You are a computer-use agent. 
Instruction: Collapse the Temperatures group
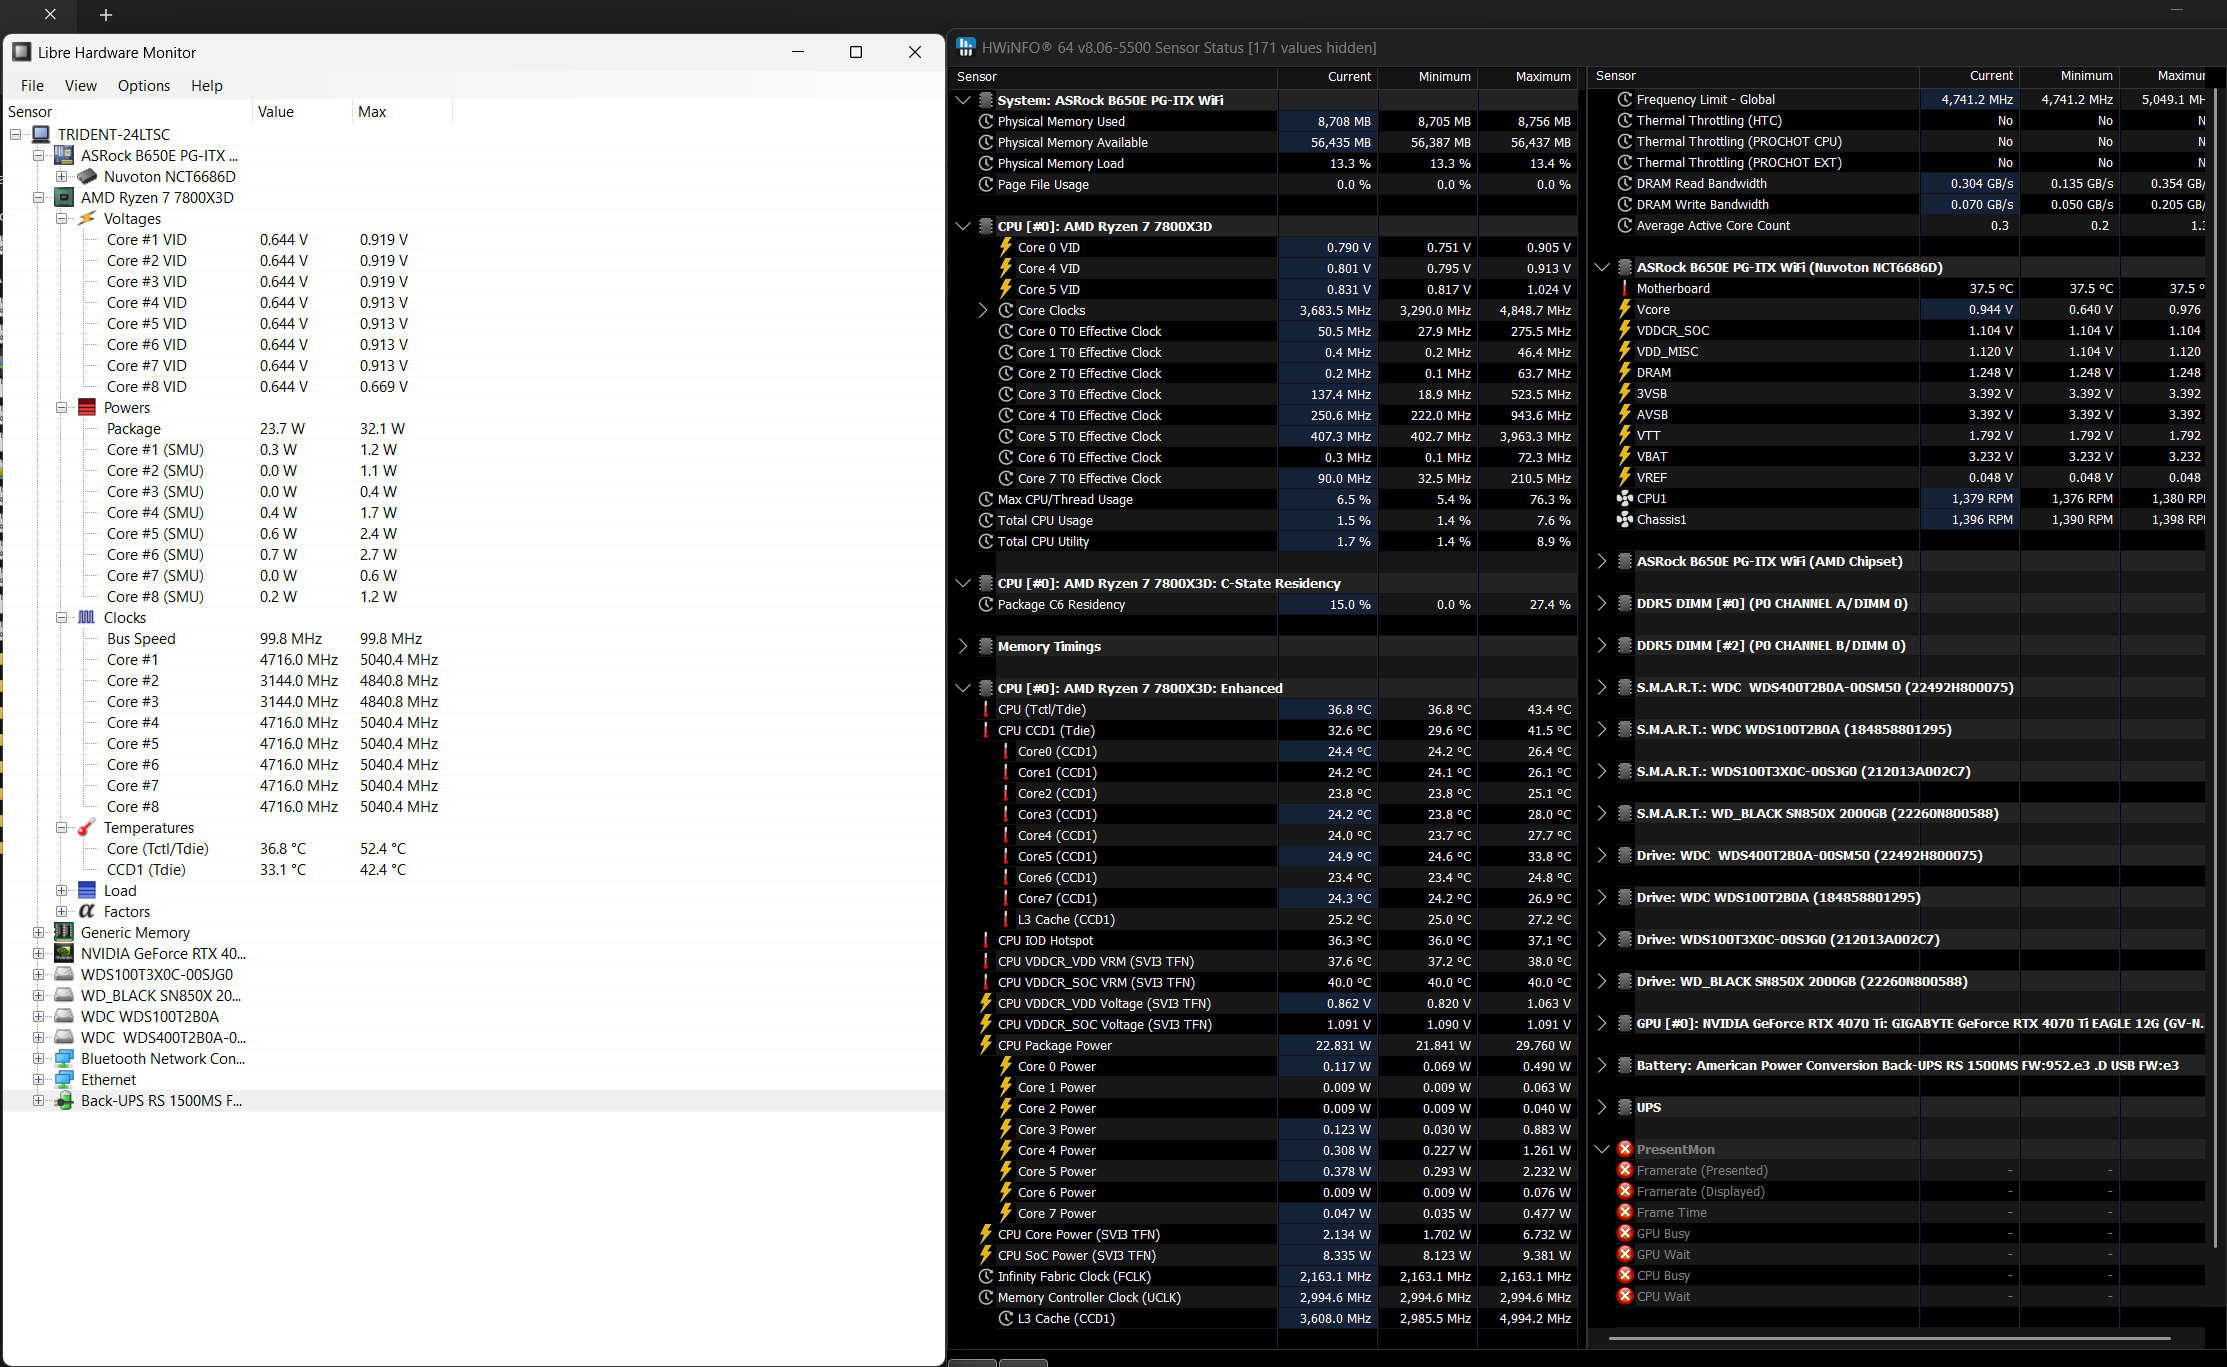(x=62, y=827)
